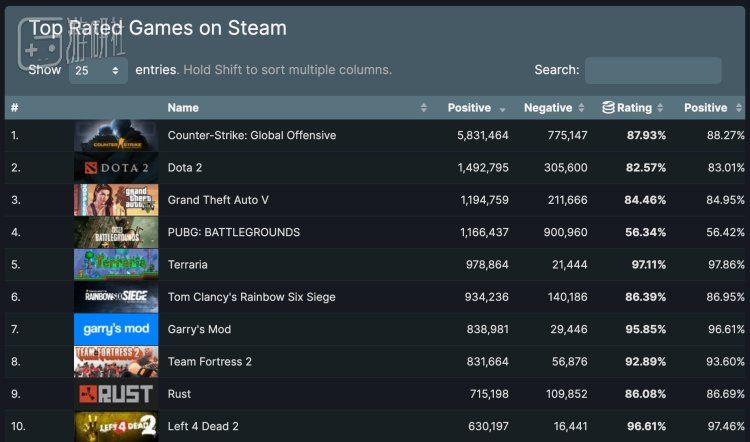750x442 pixels.
Task: Sort by the Name column header
Action: [x=183, y=108]
